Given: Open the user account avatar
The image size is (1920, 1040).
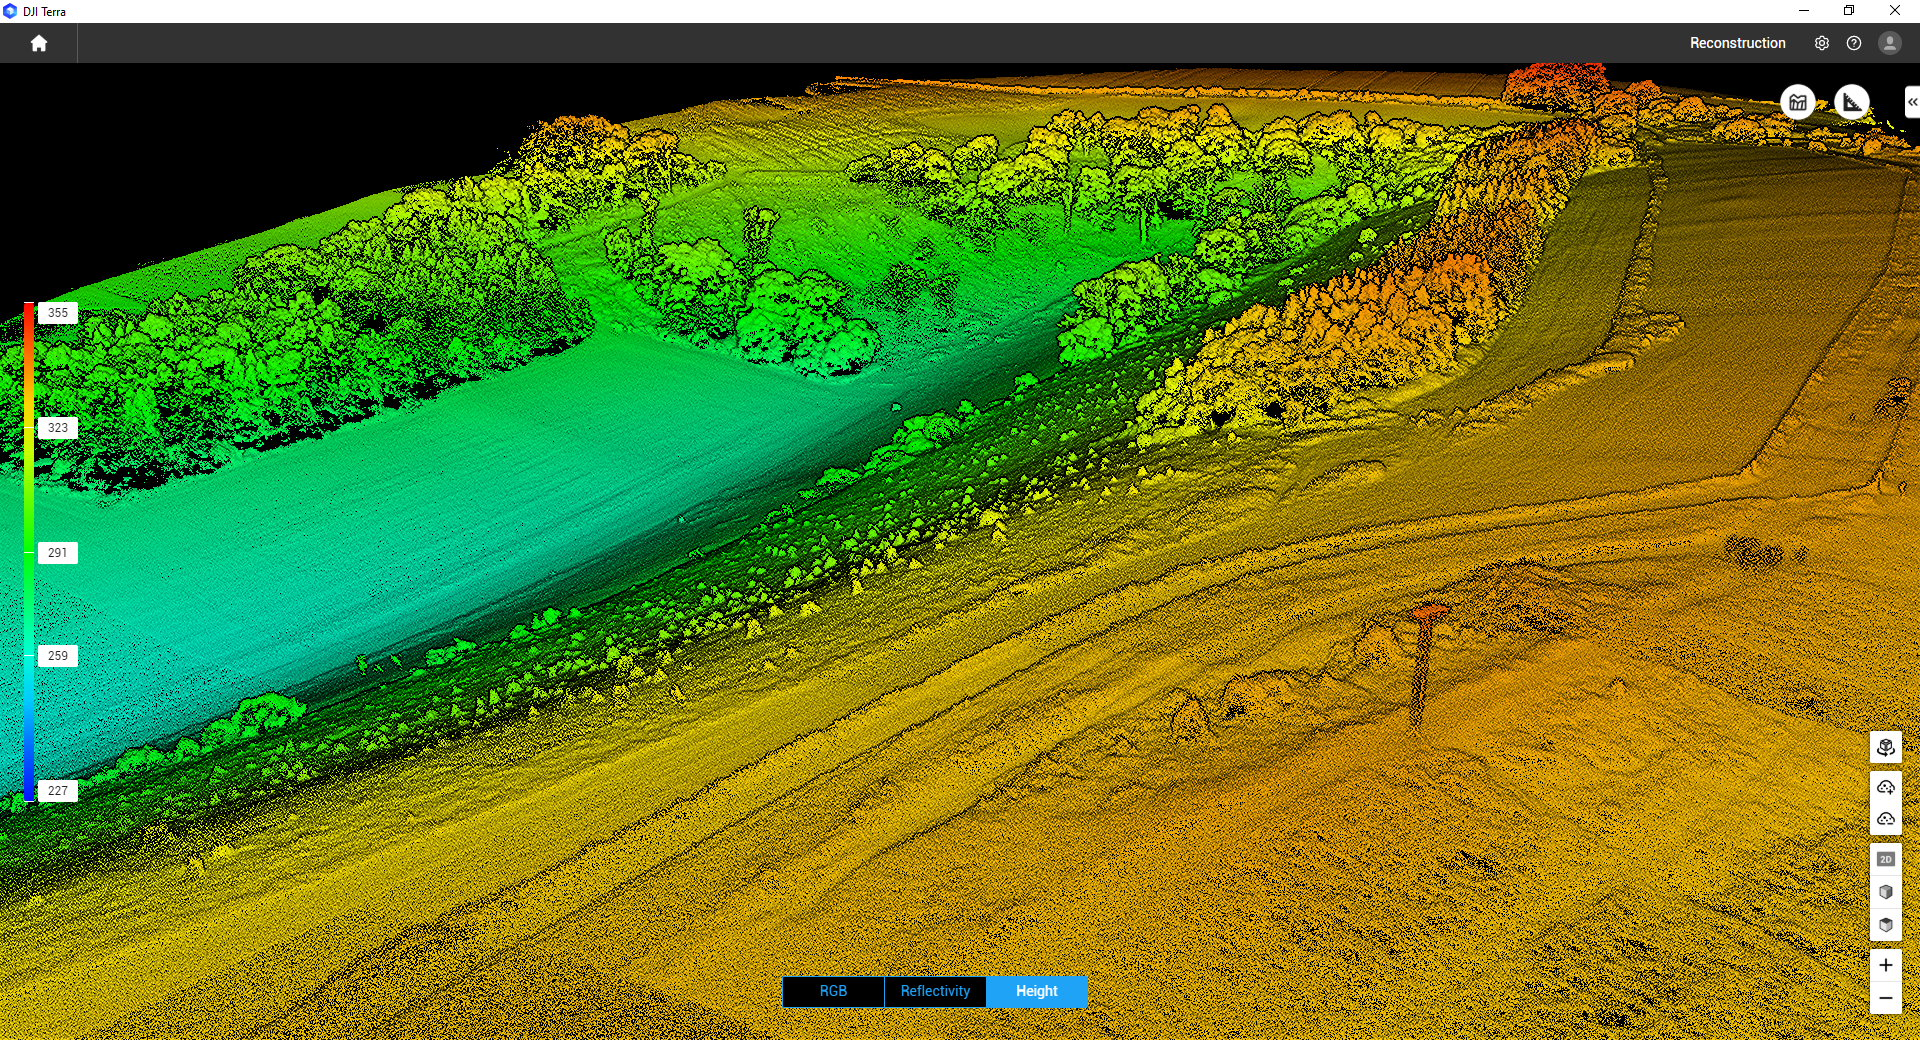Looking at the screenshot, I should [1889, 43].
